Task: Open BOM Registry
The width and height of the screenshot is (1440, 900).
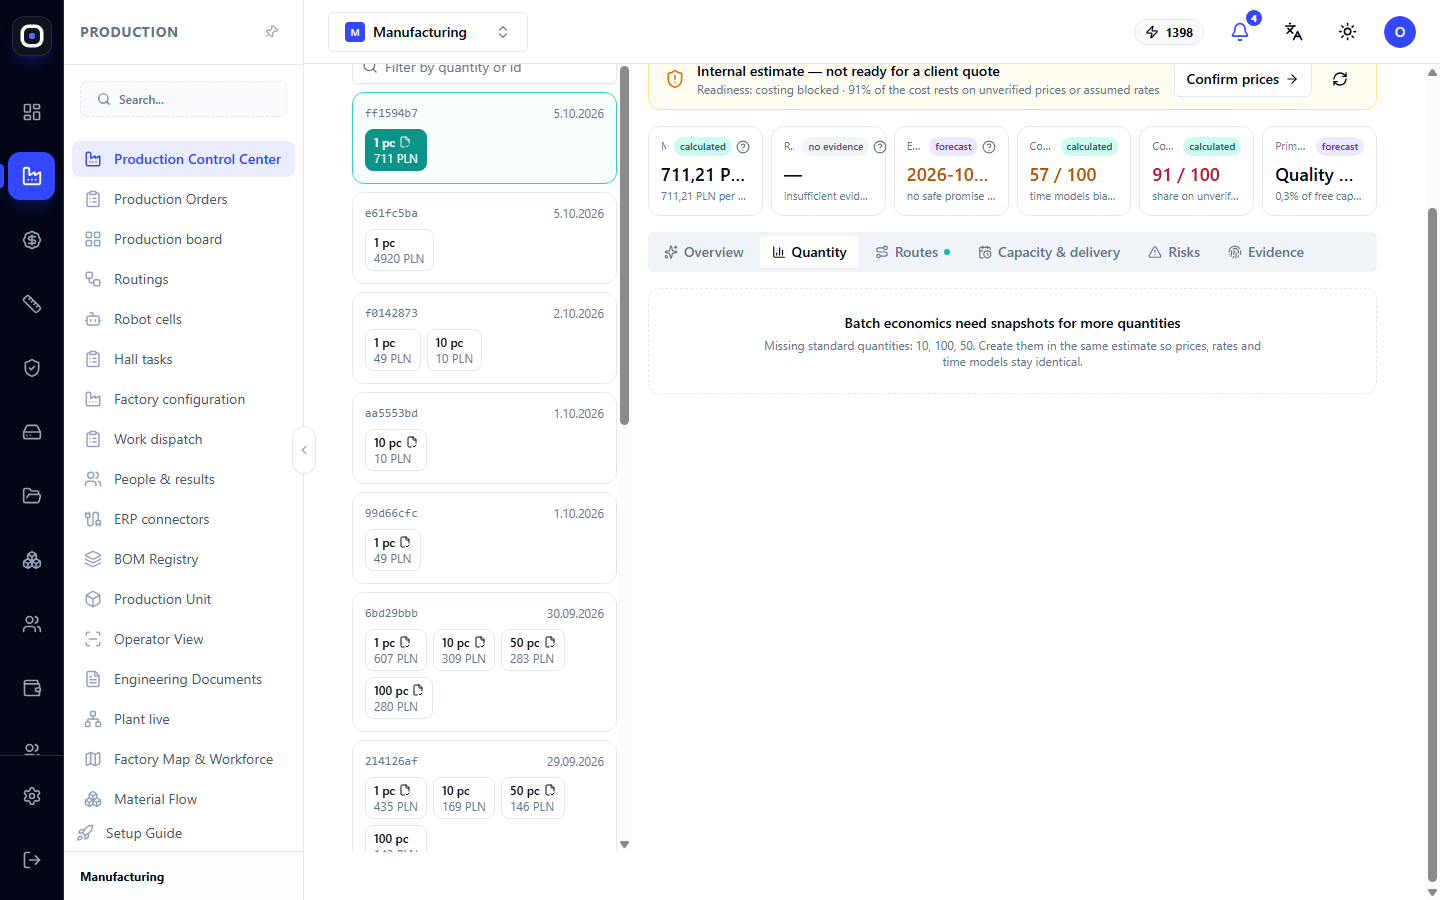Action: pyautogui.click(x=183, y=559)
